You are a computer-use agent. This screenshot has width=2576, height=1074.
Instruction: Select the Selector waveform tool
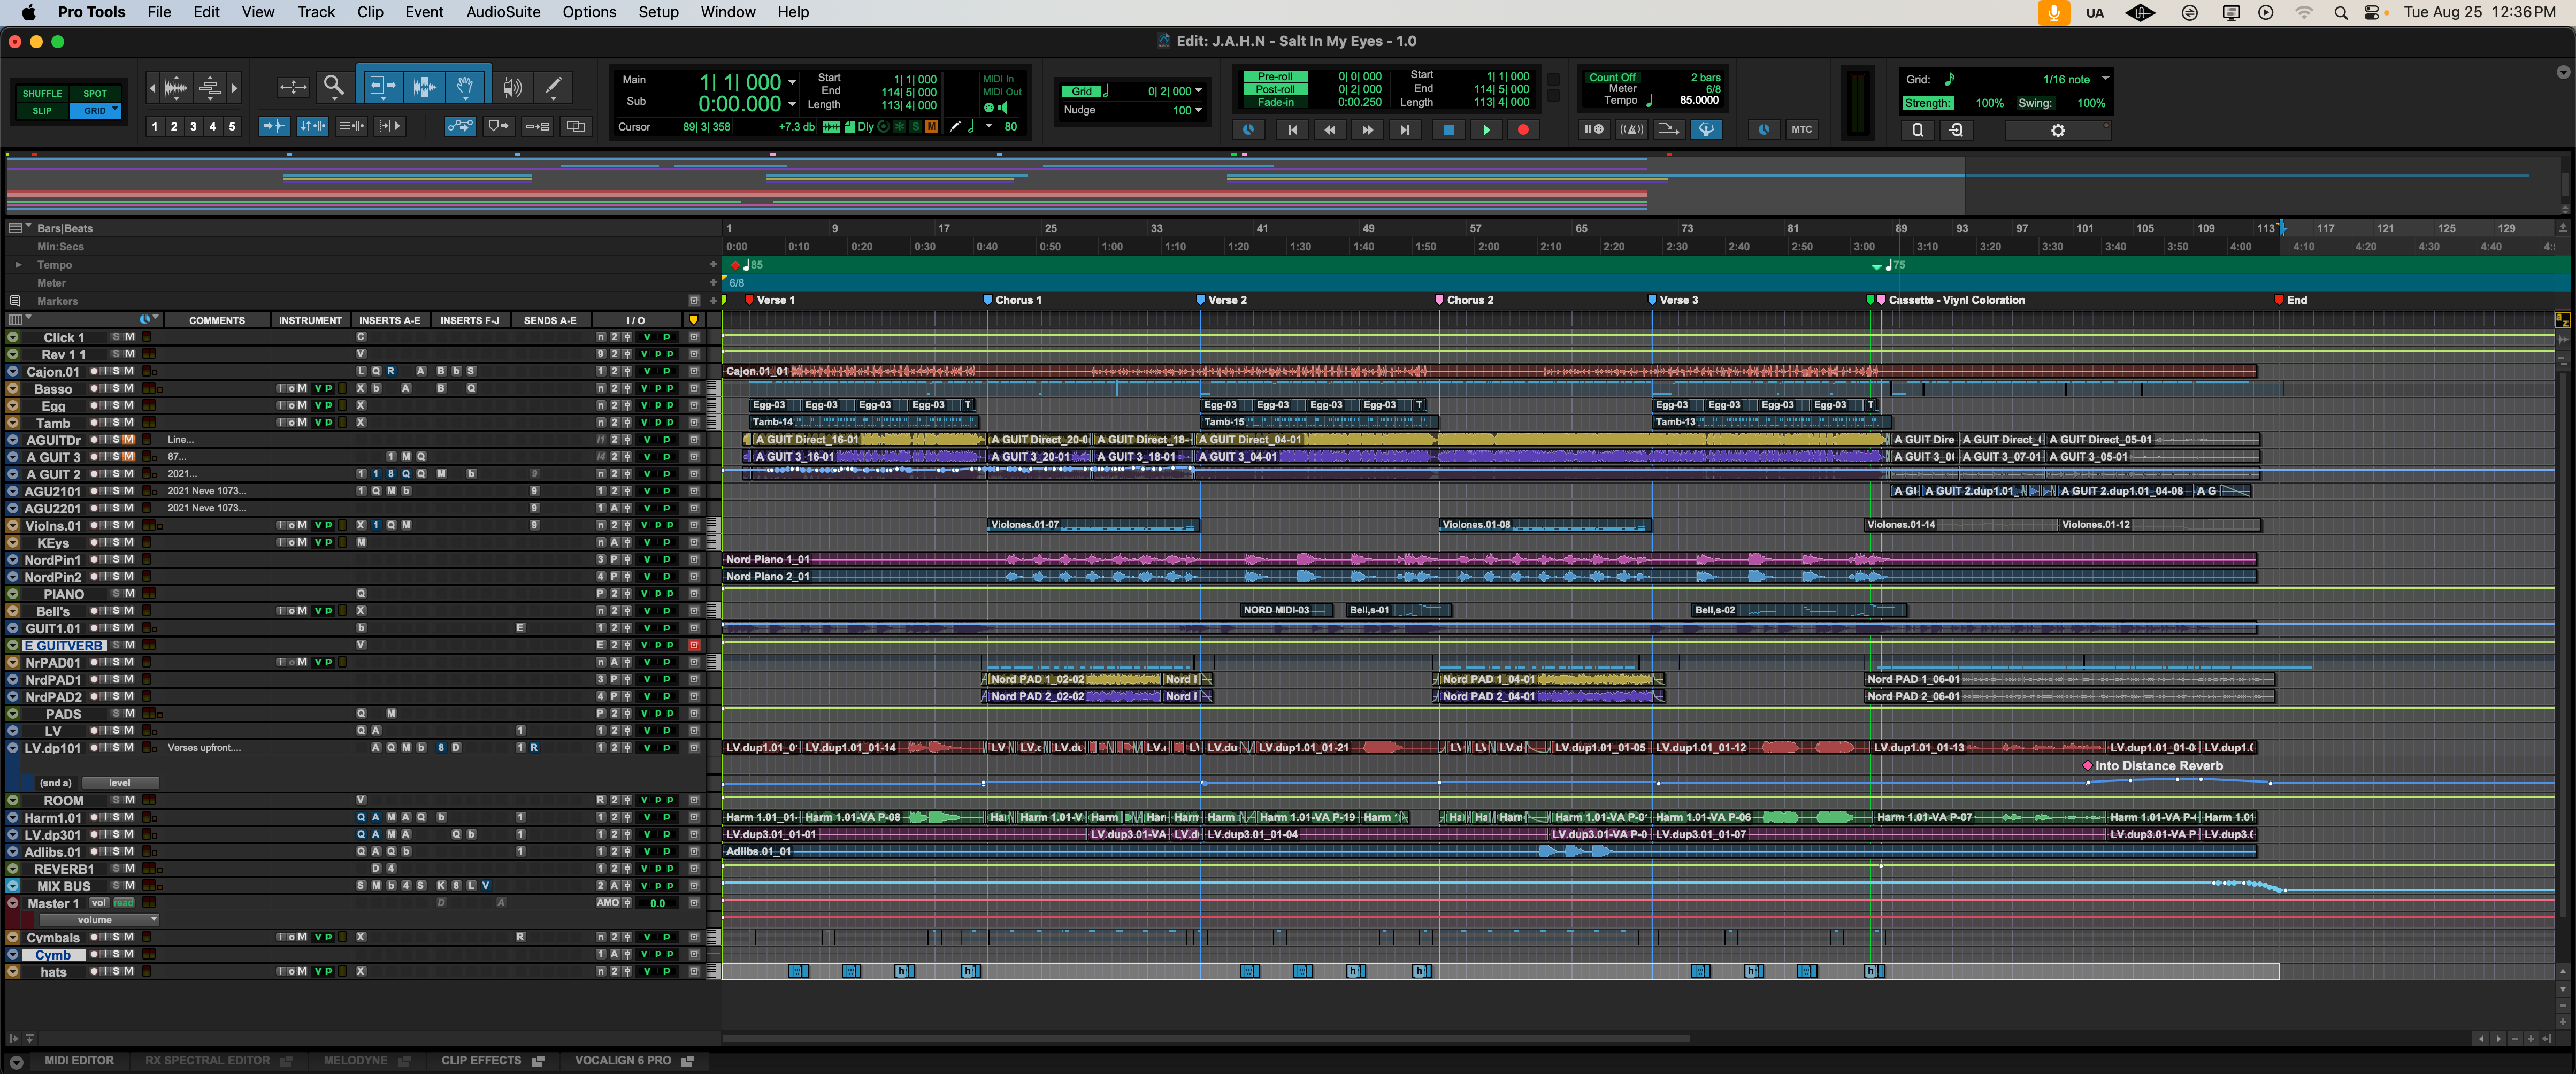coord(424,87)
